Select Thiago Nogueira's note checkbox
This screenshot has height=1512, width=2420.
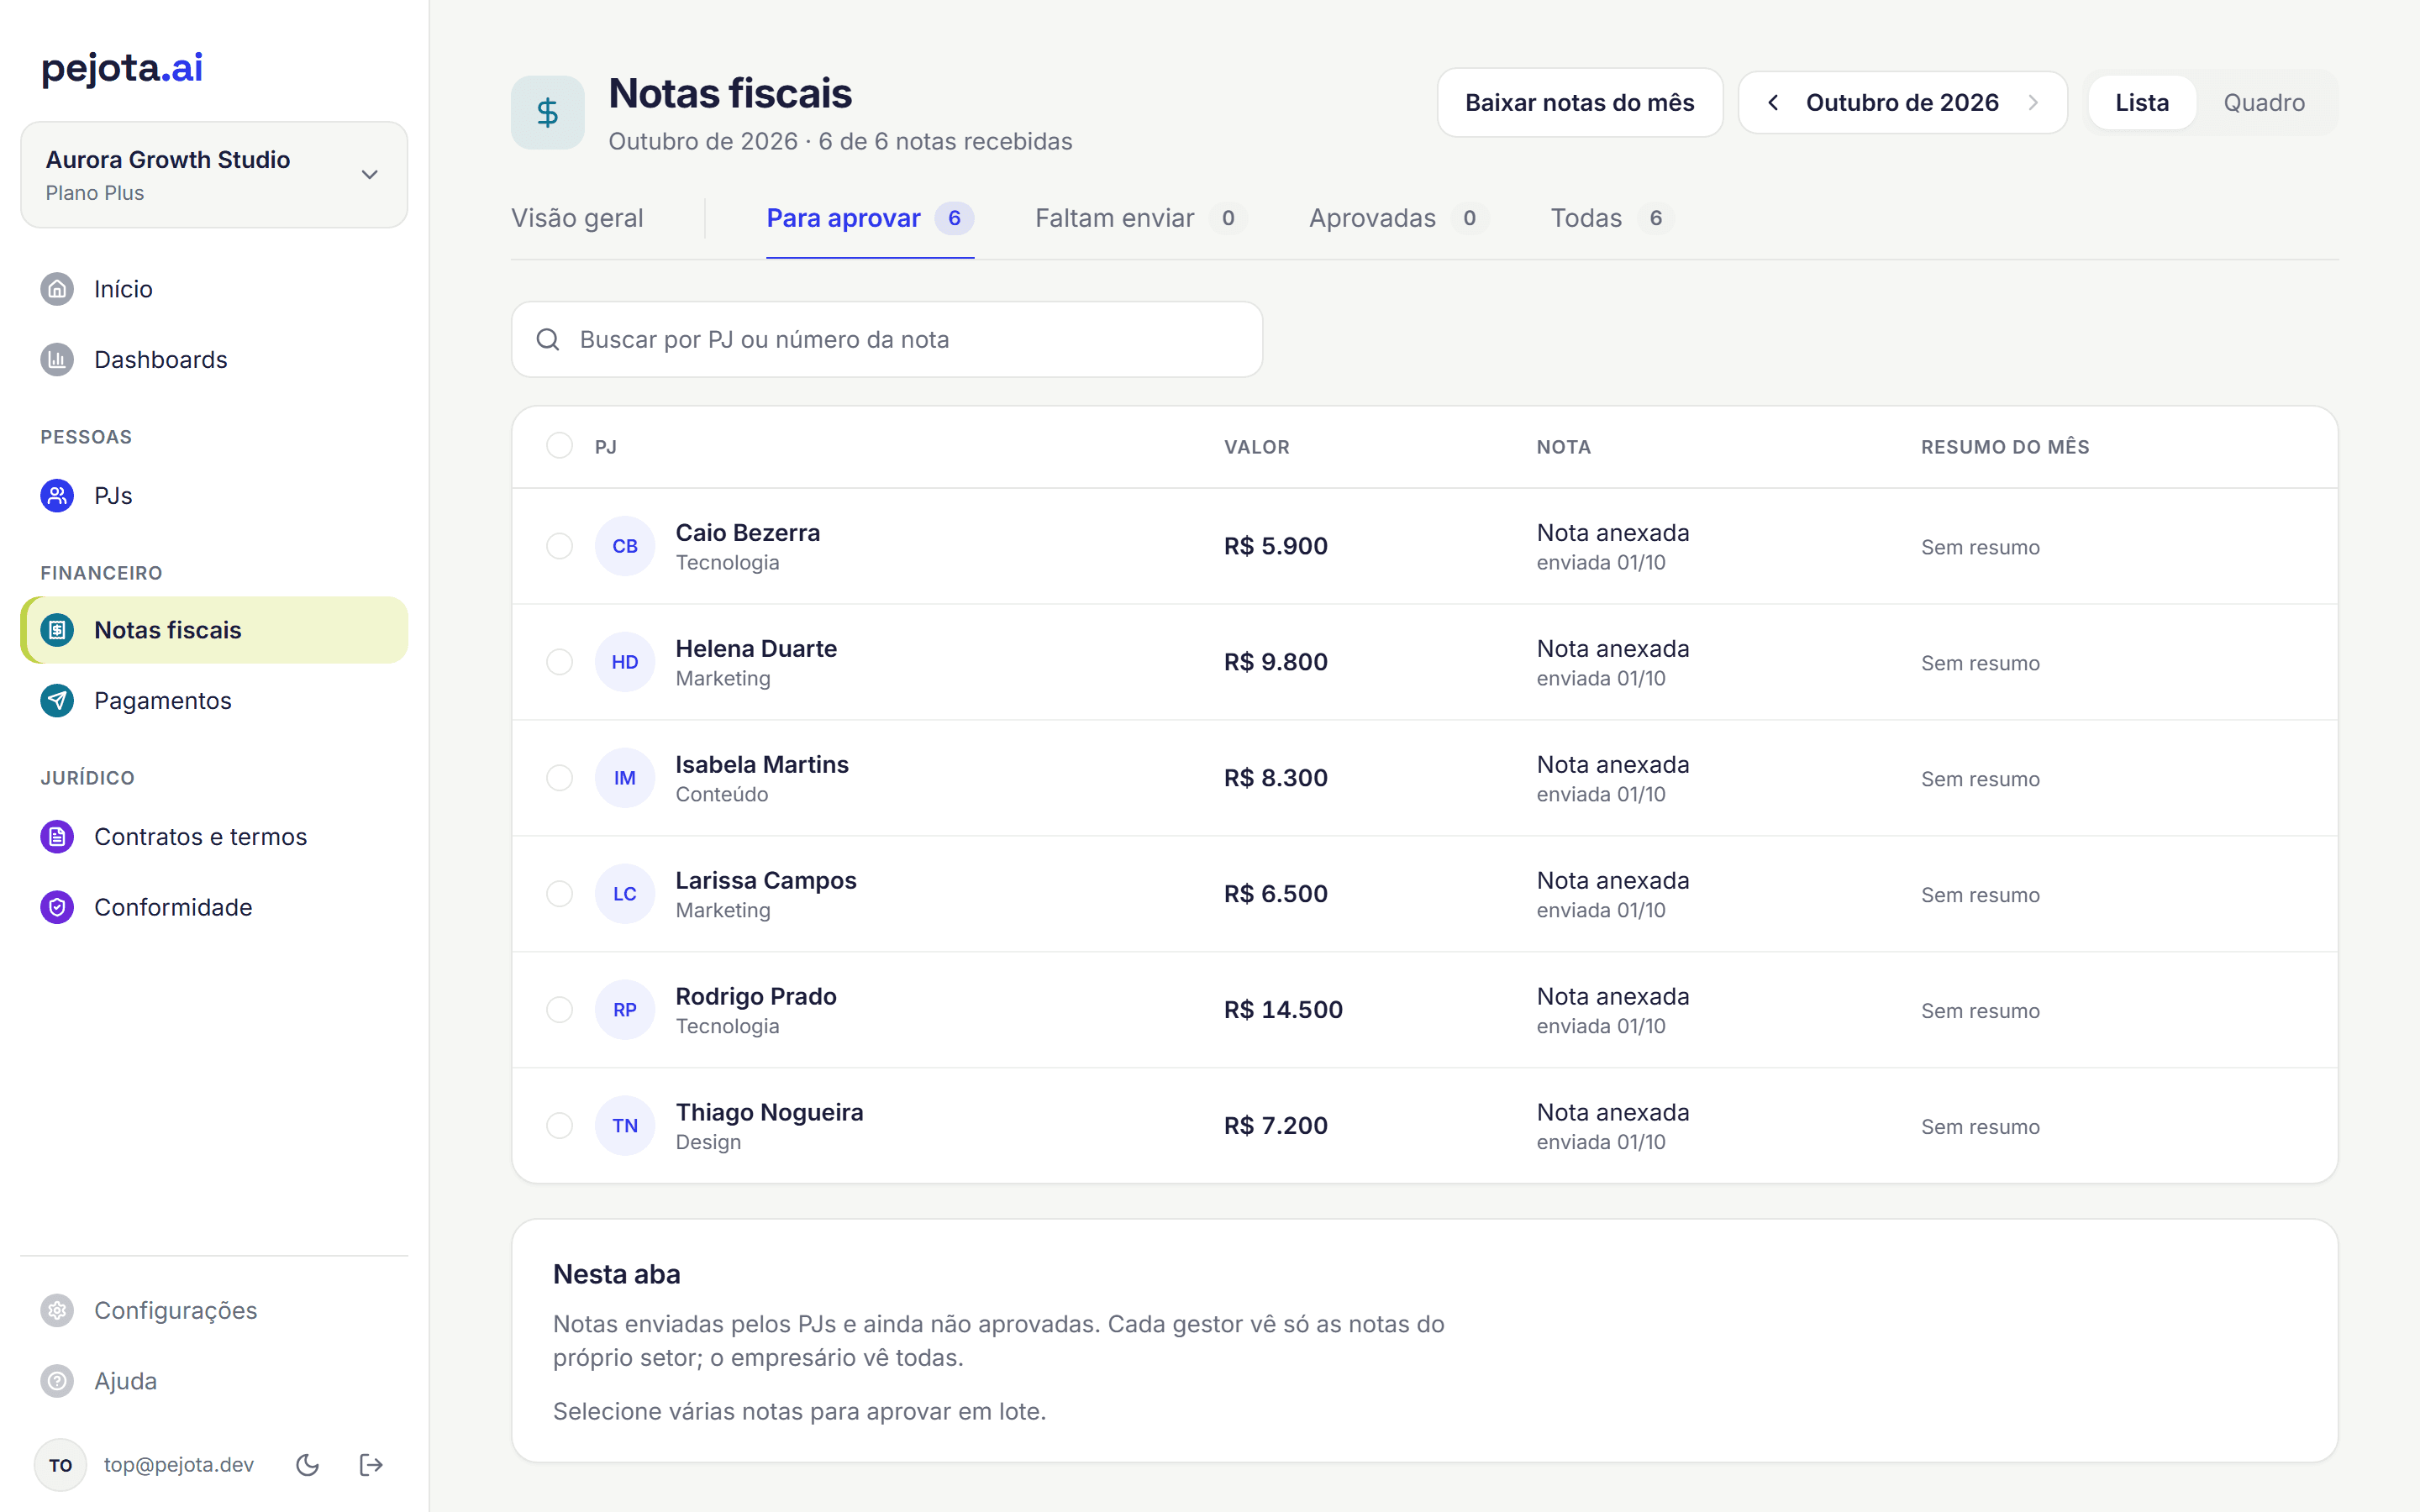(x=560, y=1126)
